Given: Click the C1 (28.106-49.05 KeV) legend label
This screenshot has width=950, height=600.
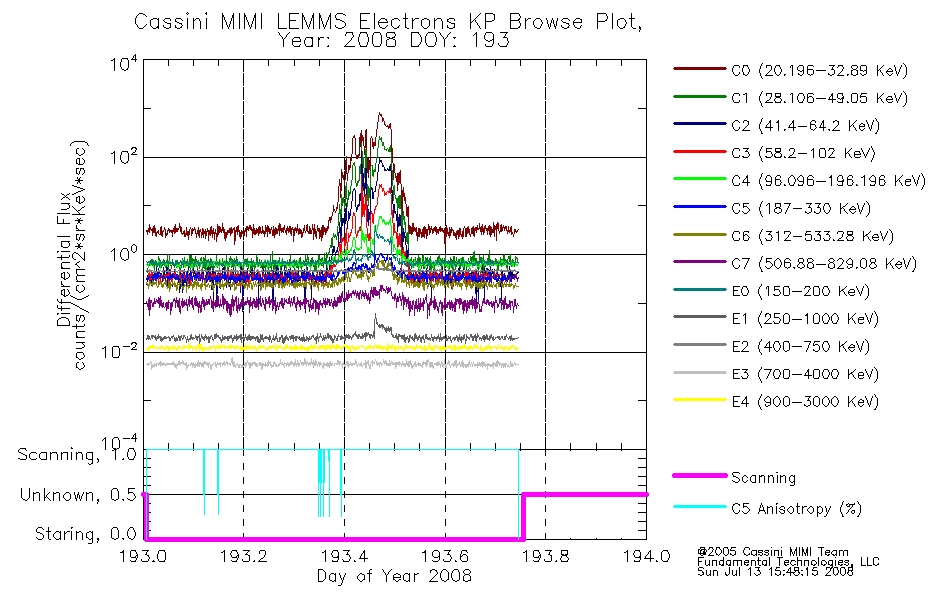Looking at the screenshot, I should 820,98.
